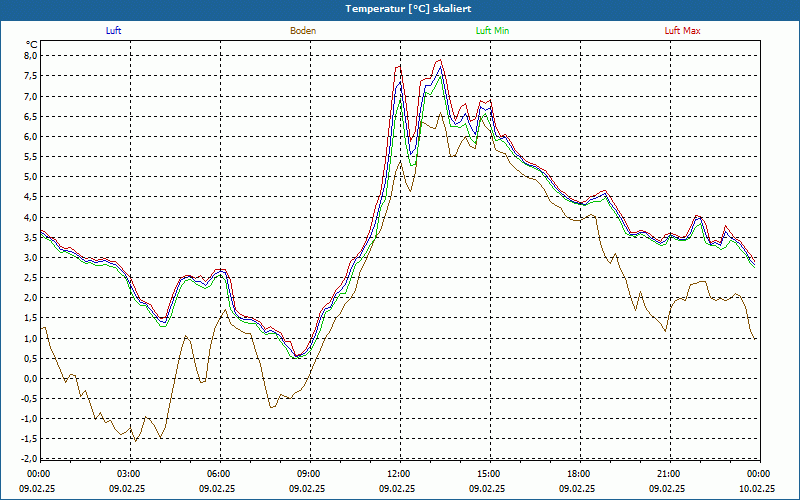Click the 21:00 time axis label

coord(667,474)
